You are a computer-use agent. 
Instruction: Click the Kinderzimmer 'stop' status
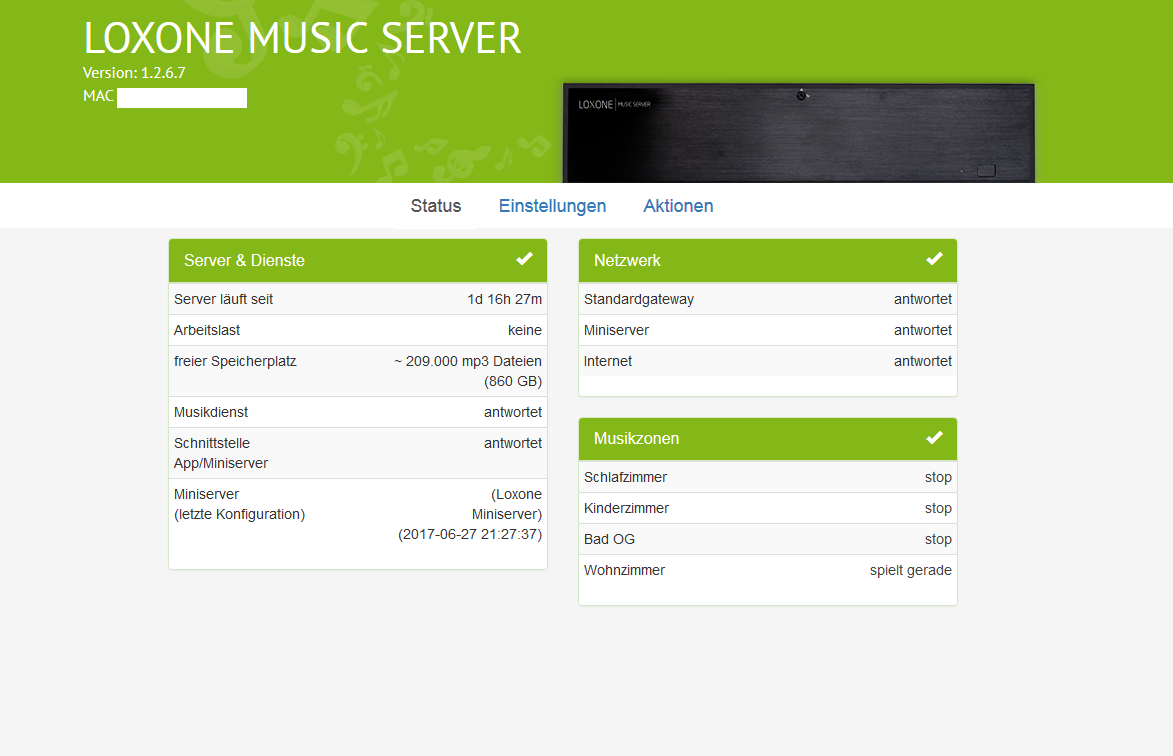pyautogui.click(x=938, y=508)
